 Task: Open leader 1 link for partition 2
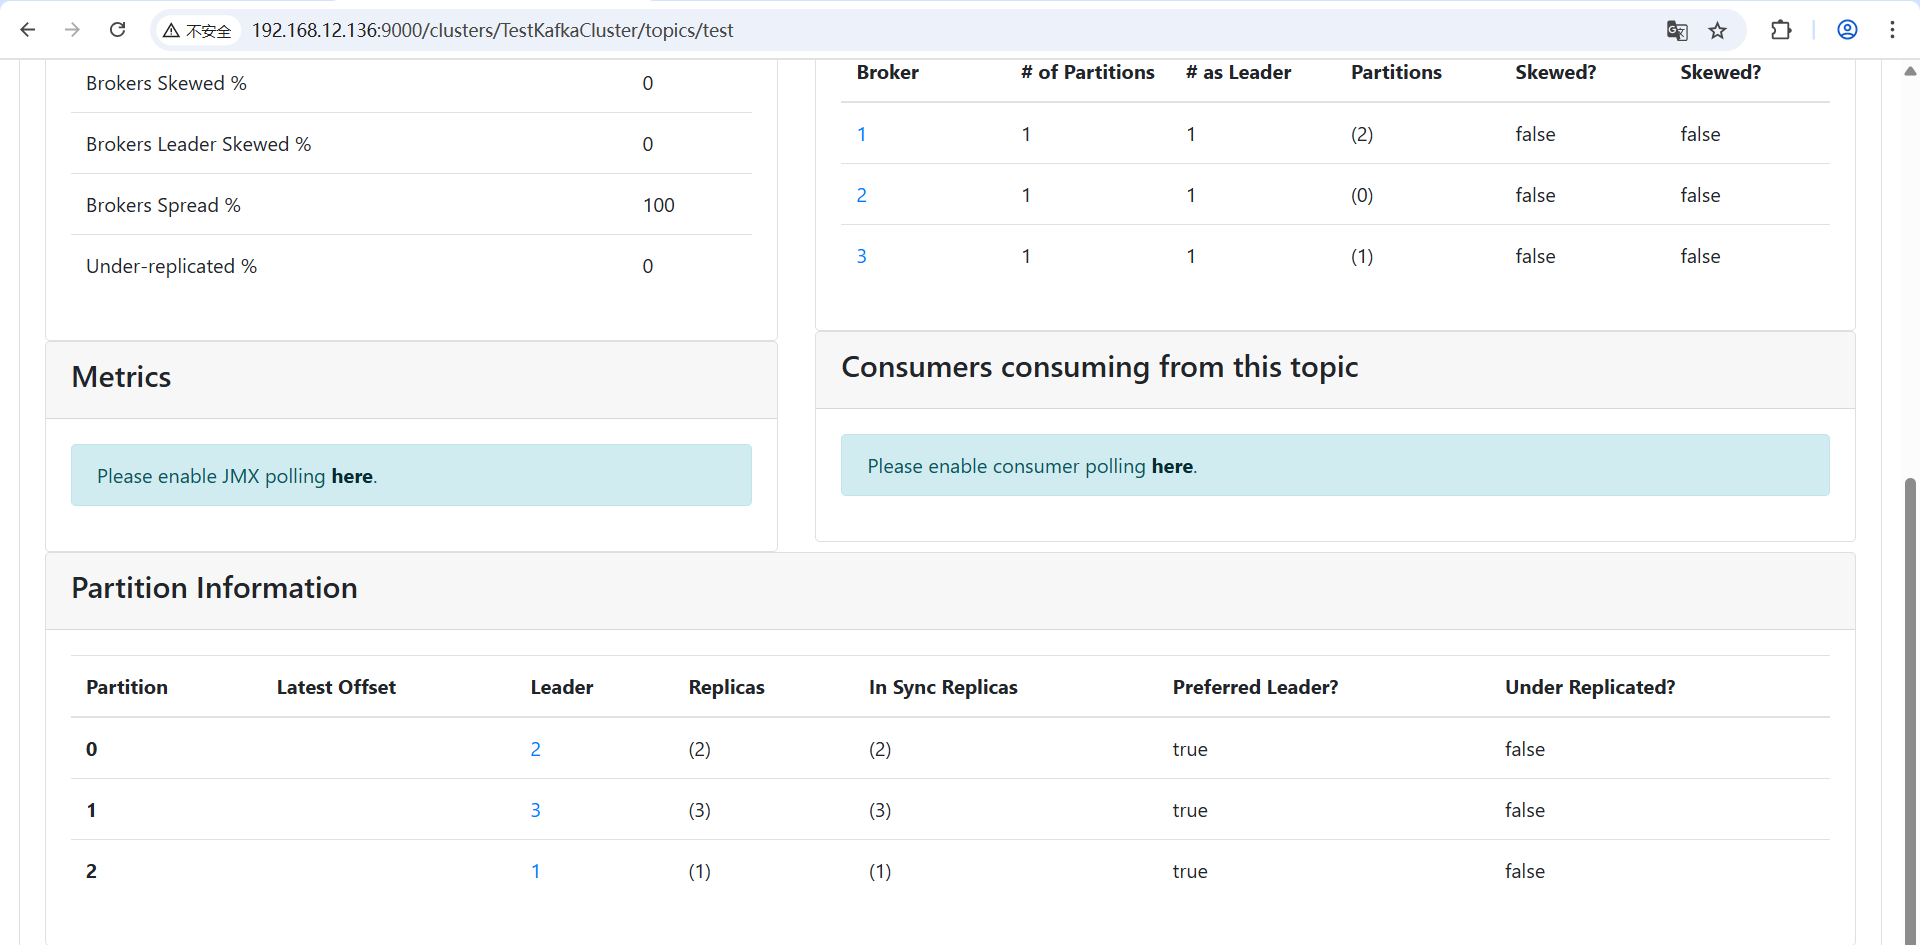click(536, 871)
